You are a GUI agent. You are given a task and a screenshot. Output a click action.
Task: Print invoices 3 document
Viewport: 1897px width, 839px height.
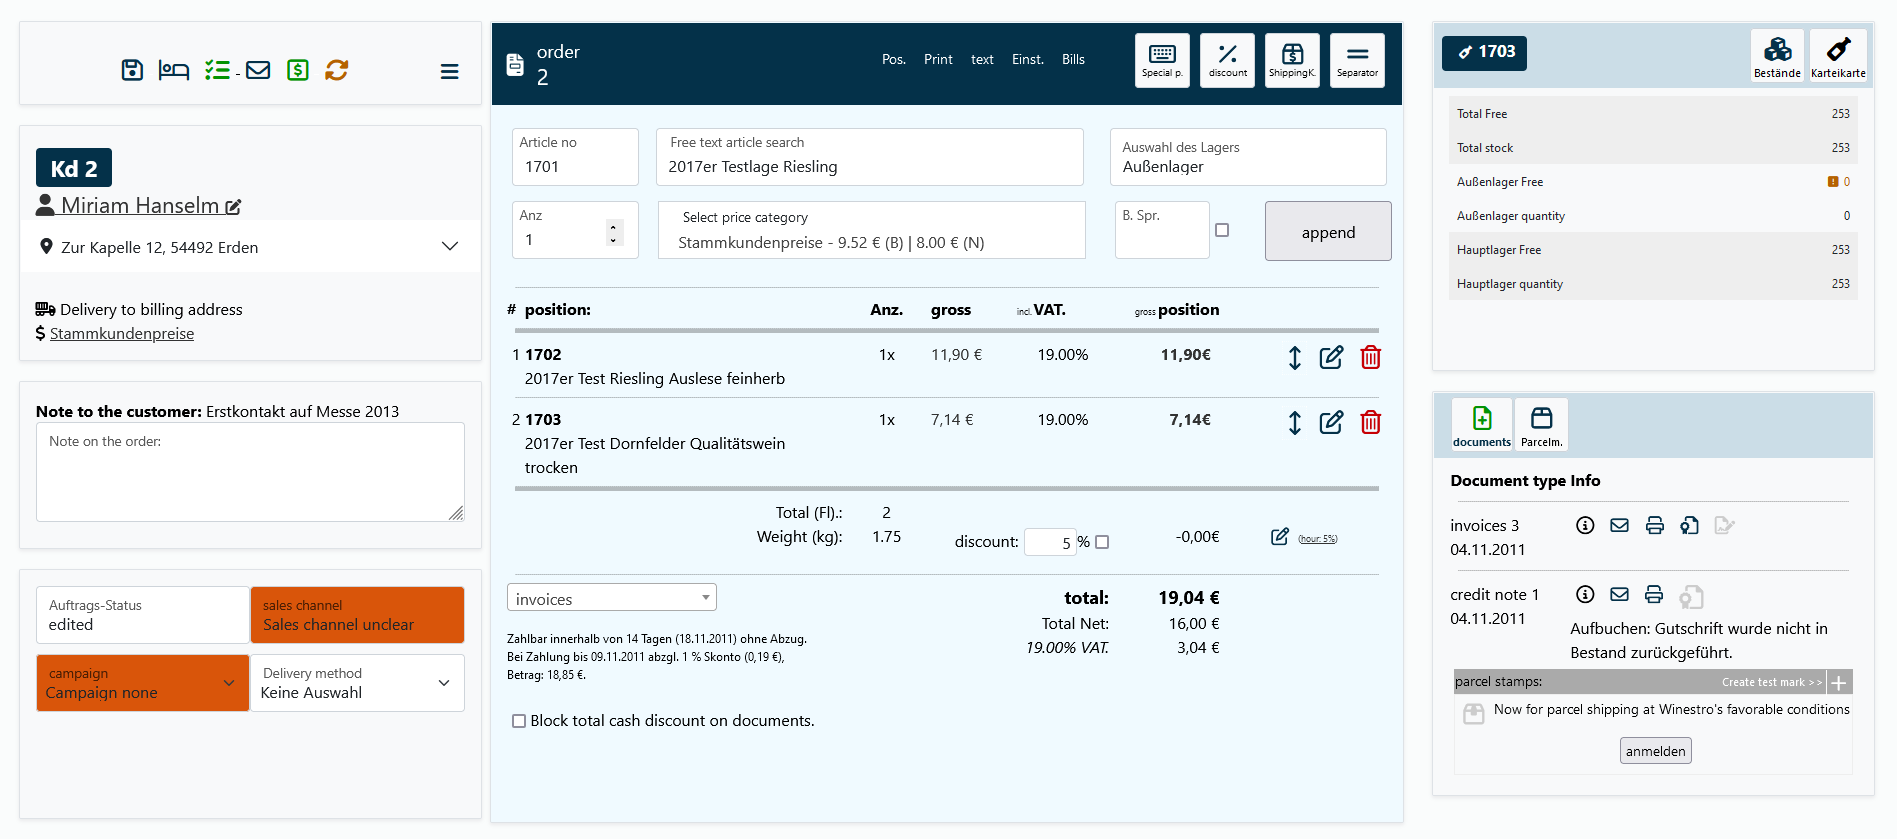coord(1655,525)
